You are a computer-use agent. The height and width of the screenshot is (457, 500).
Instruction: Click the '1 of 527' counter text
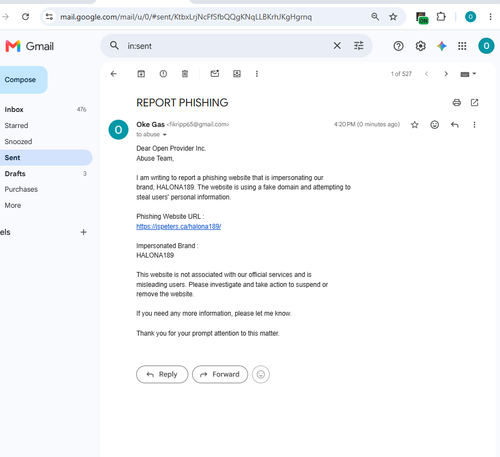pos(401,74)
